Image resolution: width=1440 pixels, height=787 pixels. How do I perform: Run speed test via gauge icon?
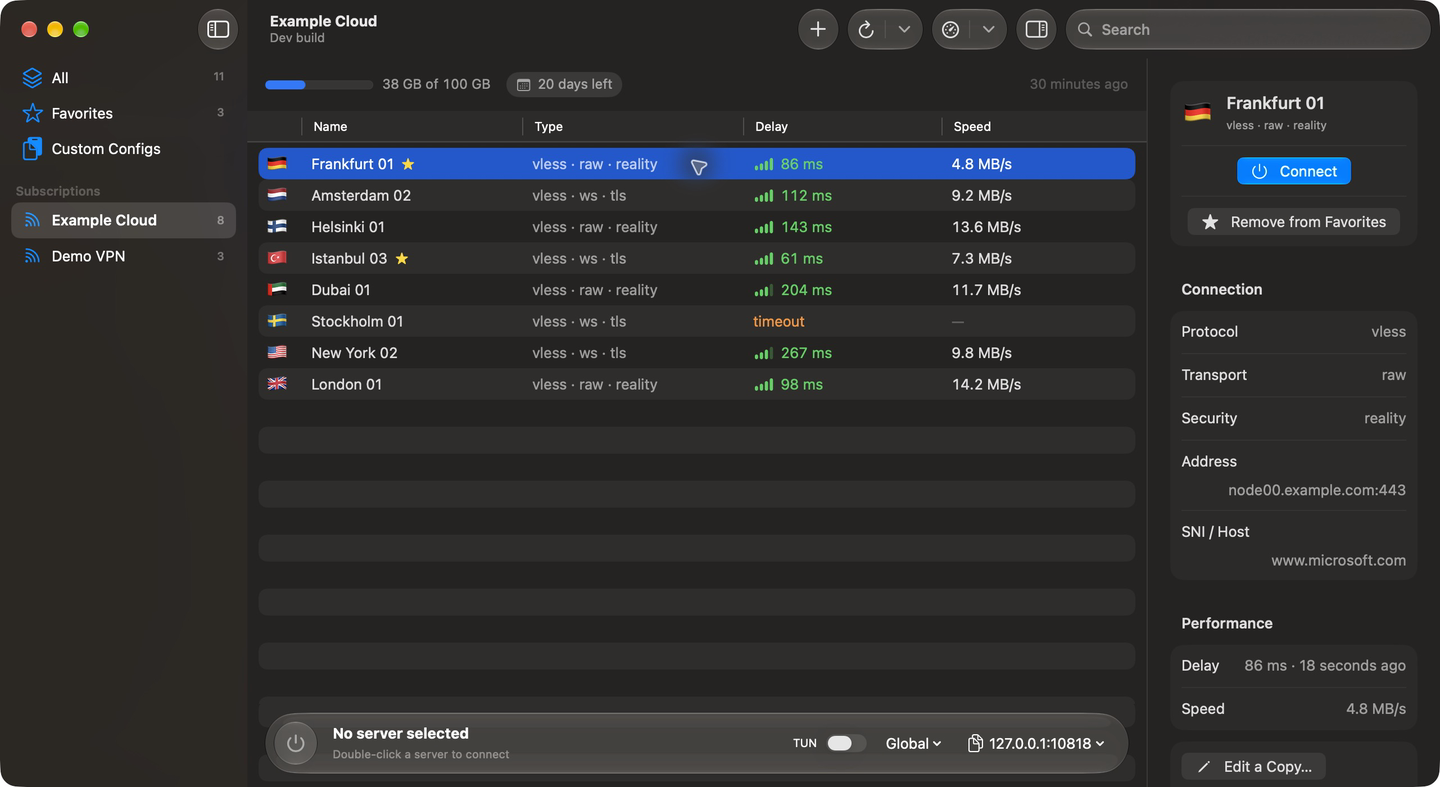coord(951,29)
